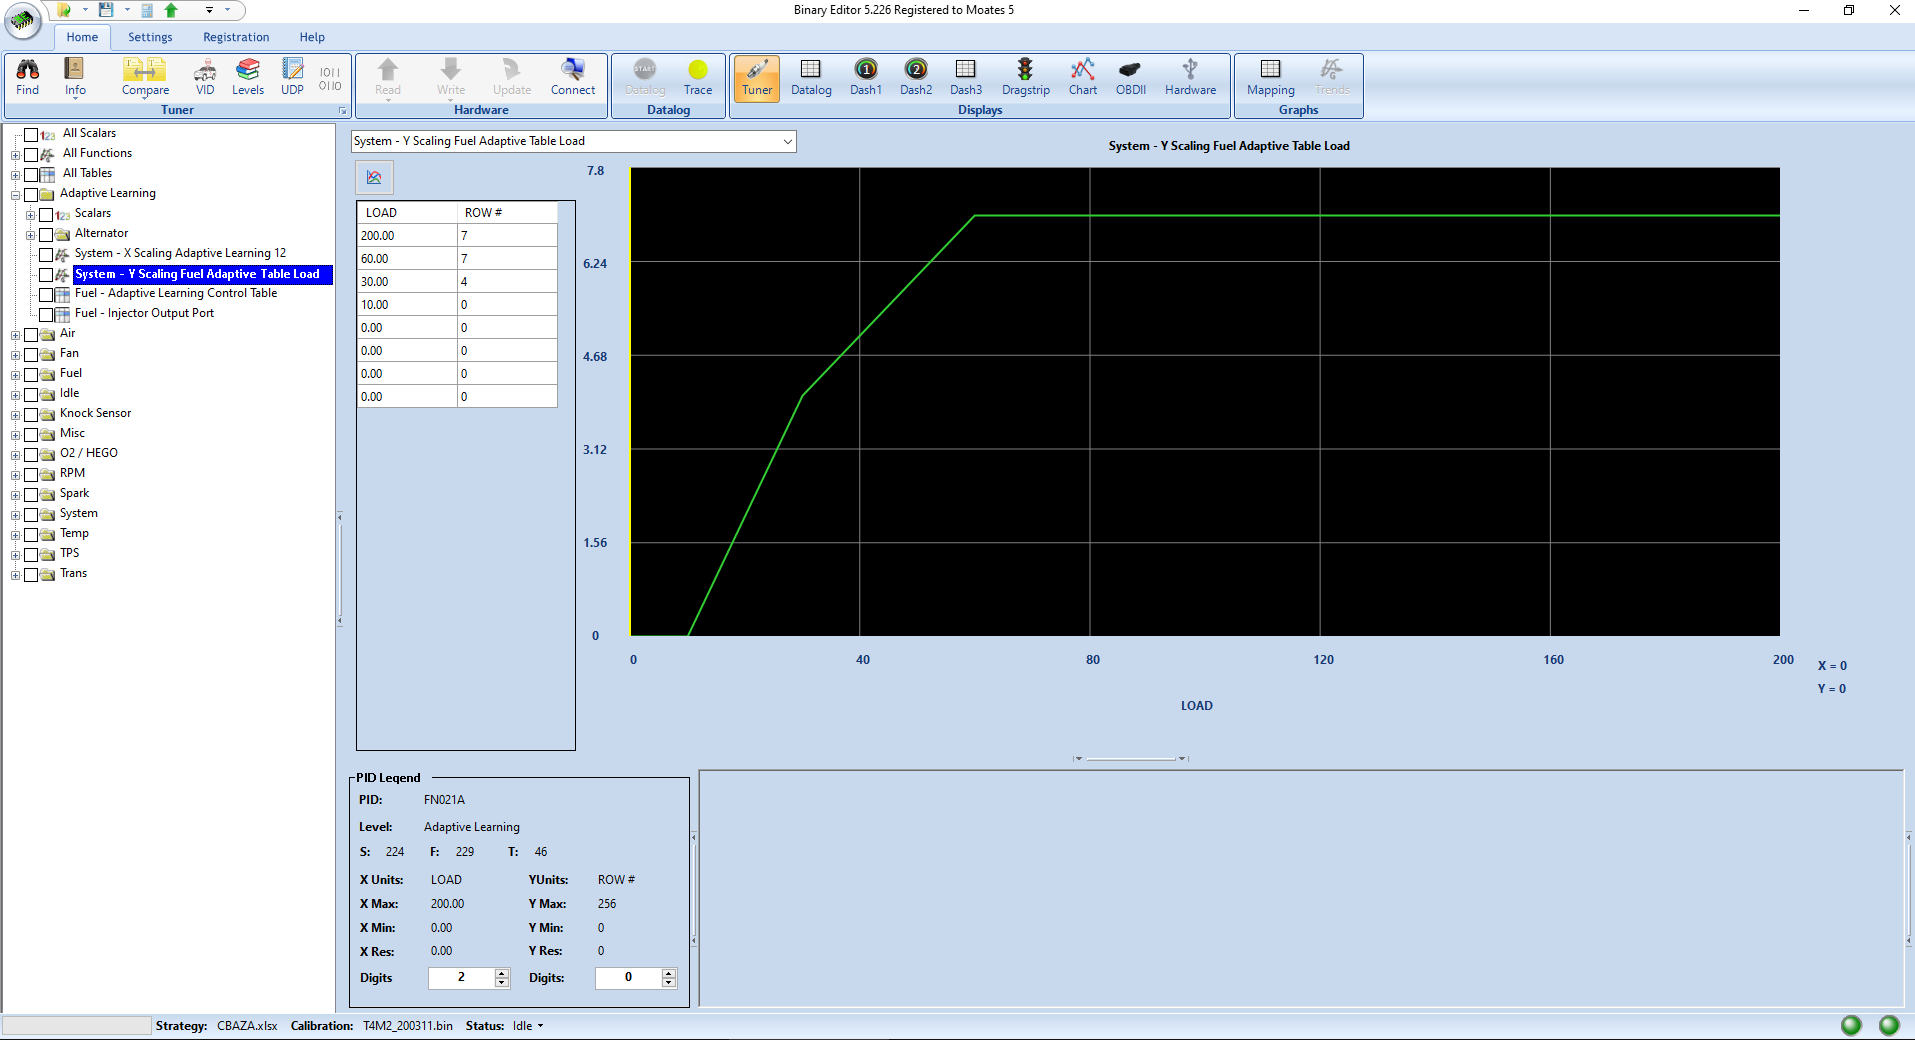Image resolution: width=1915 pixels, height=1040 pixels.
Task: Open the table selection dropdown
Action: point(787,142)
